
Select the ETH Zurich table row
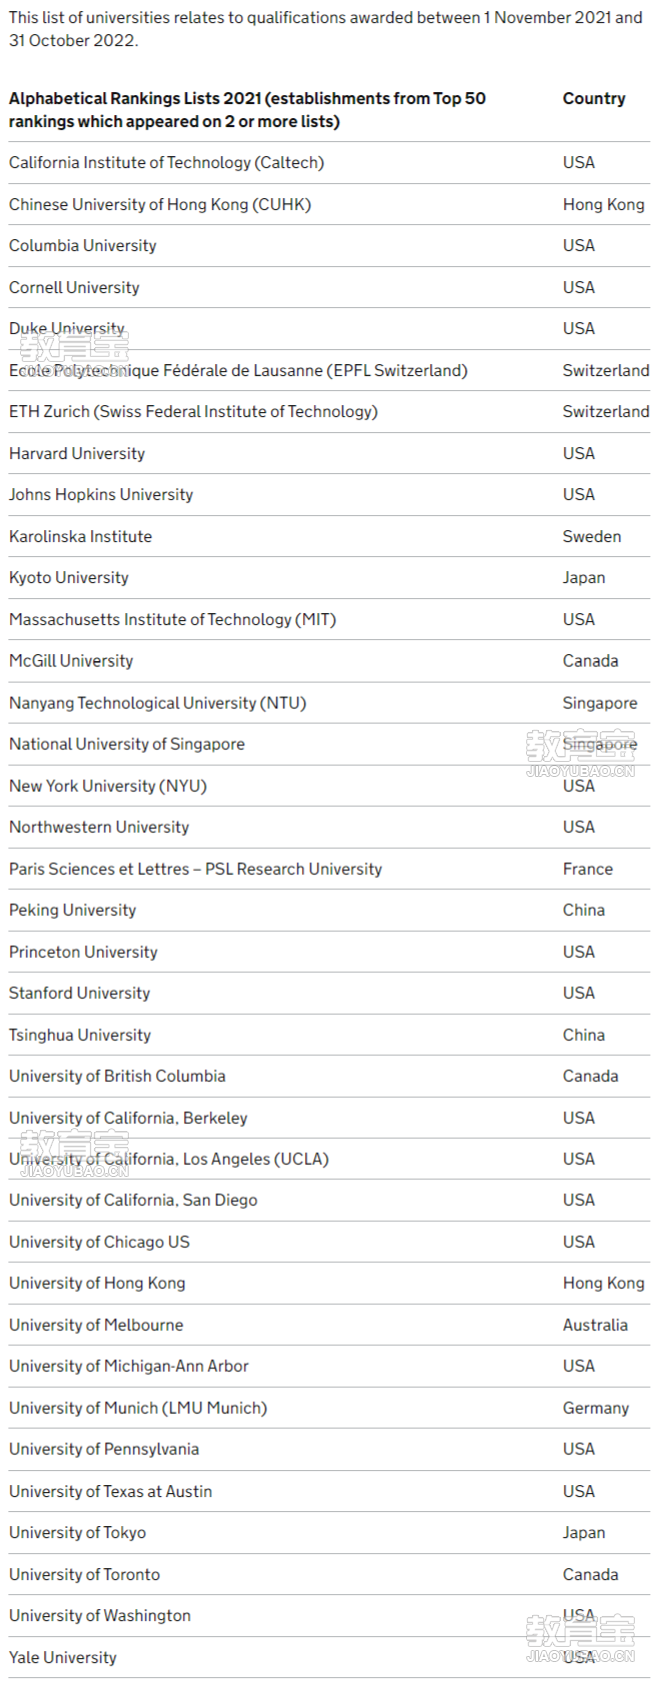click(329, 412)
